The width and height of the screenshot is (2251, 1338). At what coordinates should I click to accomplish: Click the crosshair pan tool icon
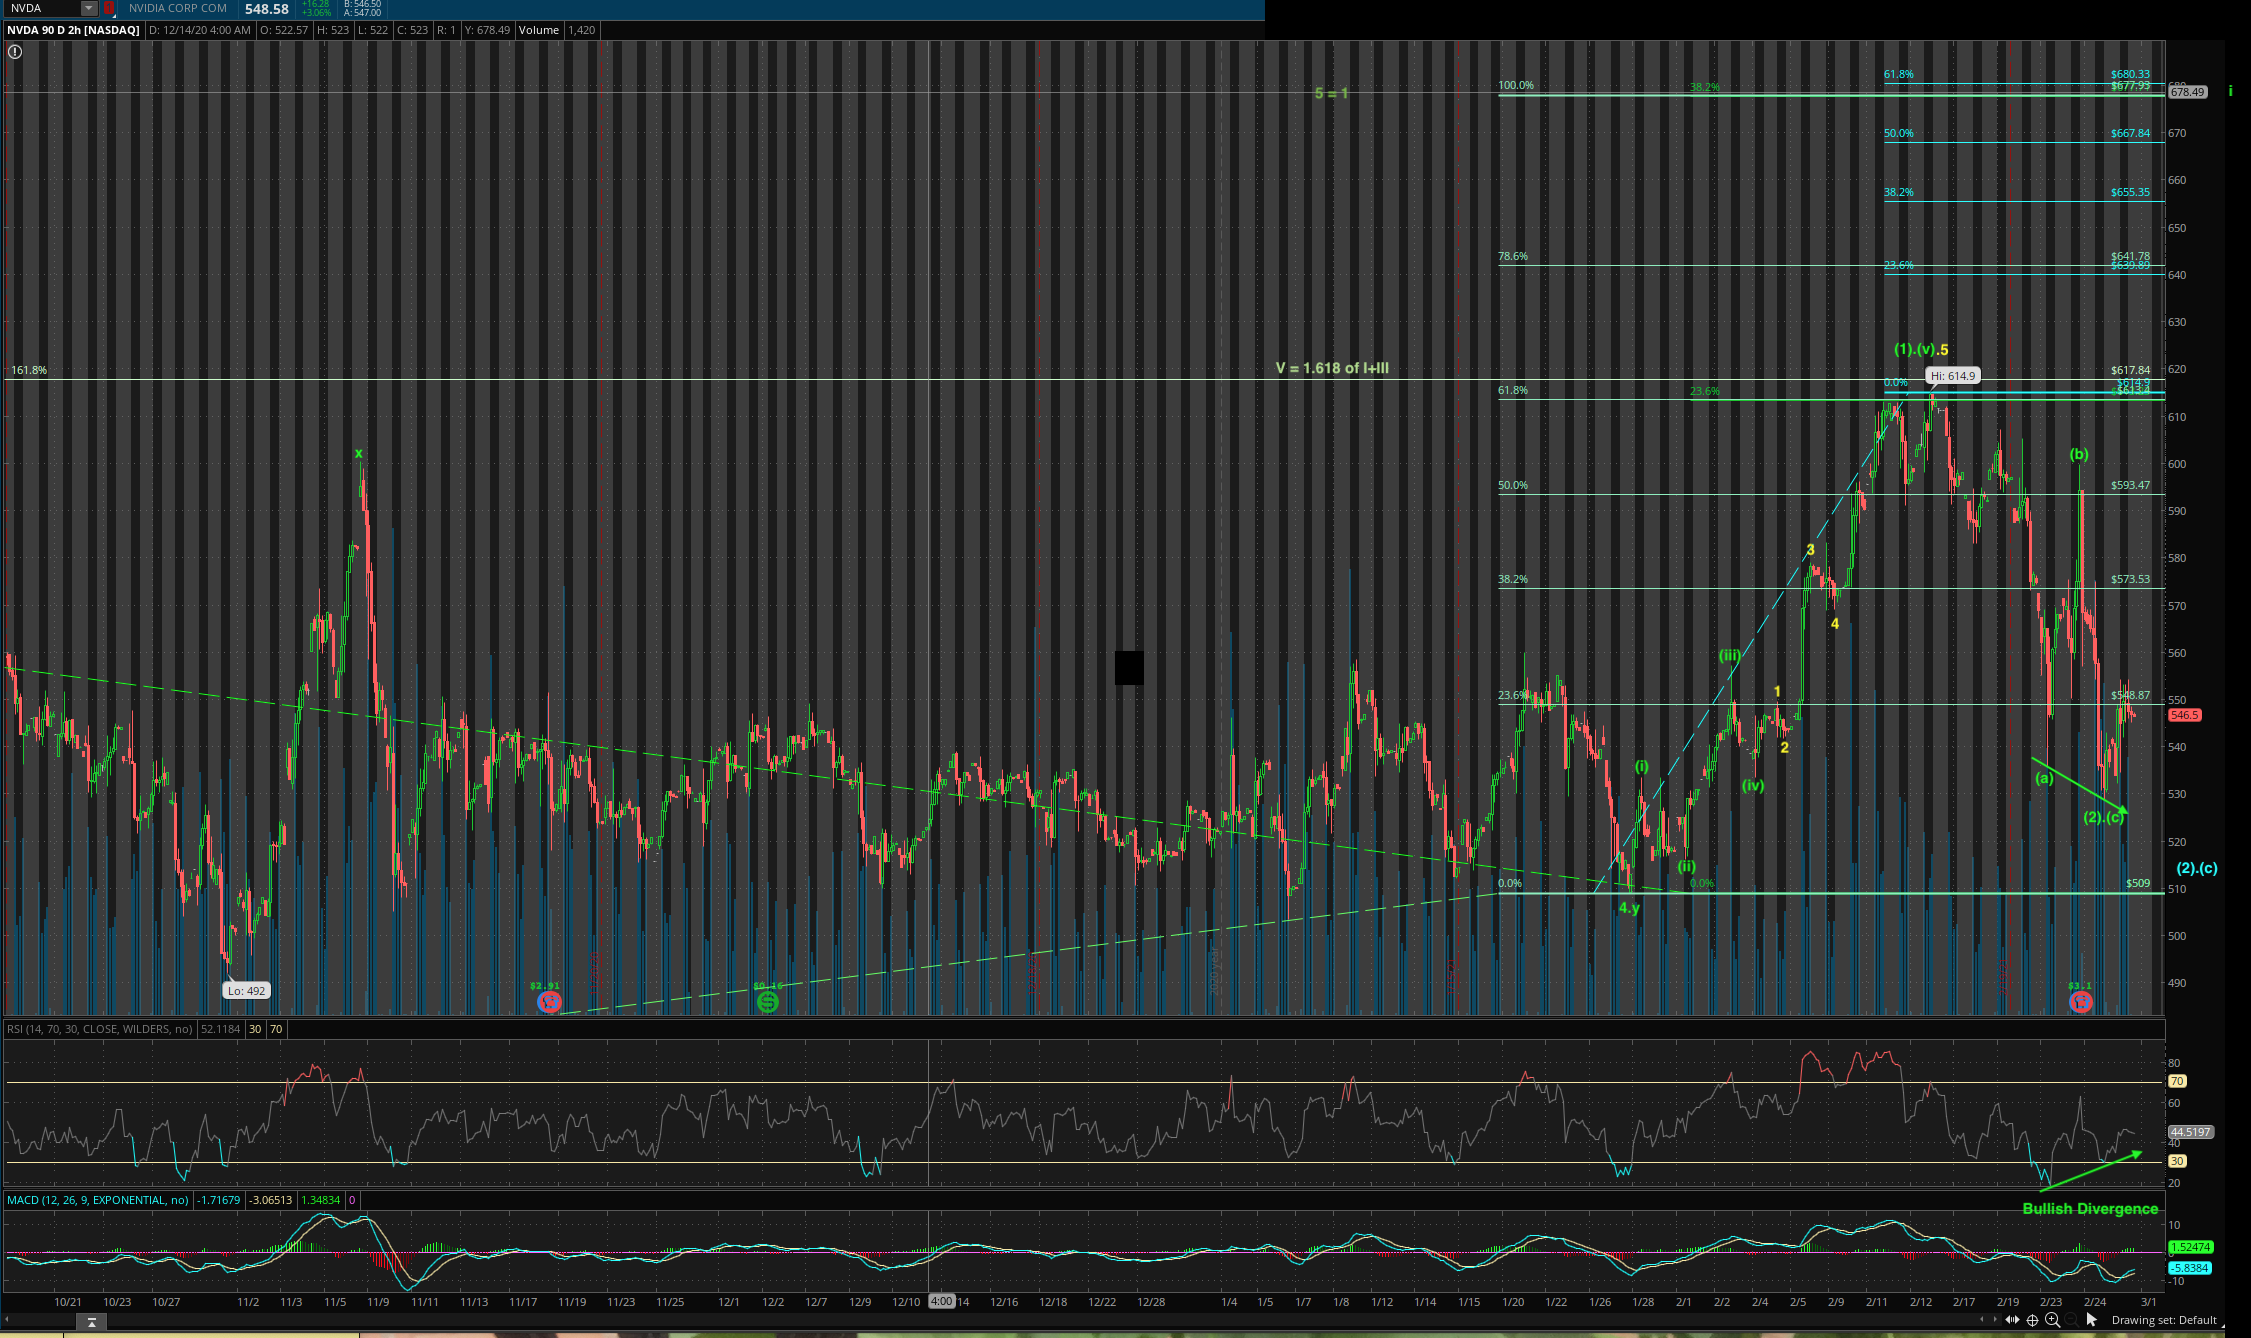tap(2032, 1320)
